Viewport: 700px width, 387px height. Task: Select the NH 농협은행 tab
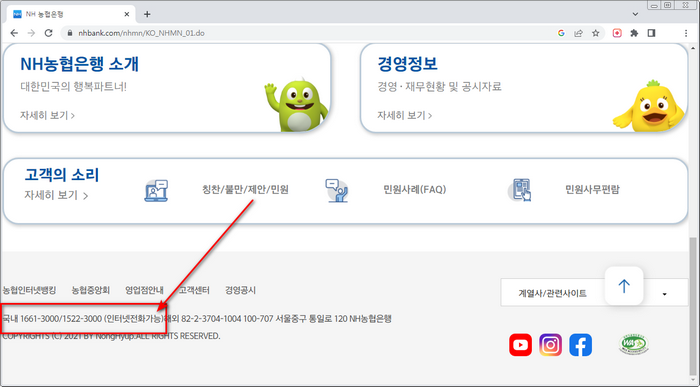tap(71, 14)
